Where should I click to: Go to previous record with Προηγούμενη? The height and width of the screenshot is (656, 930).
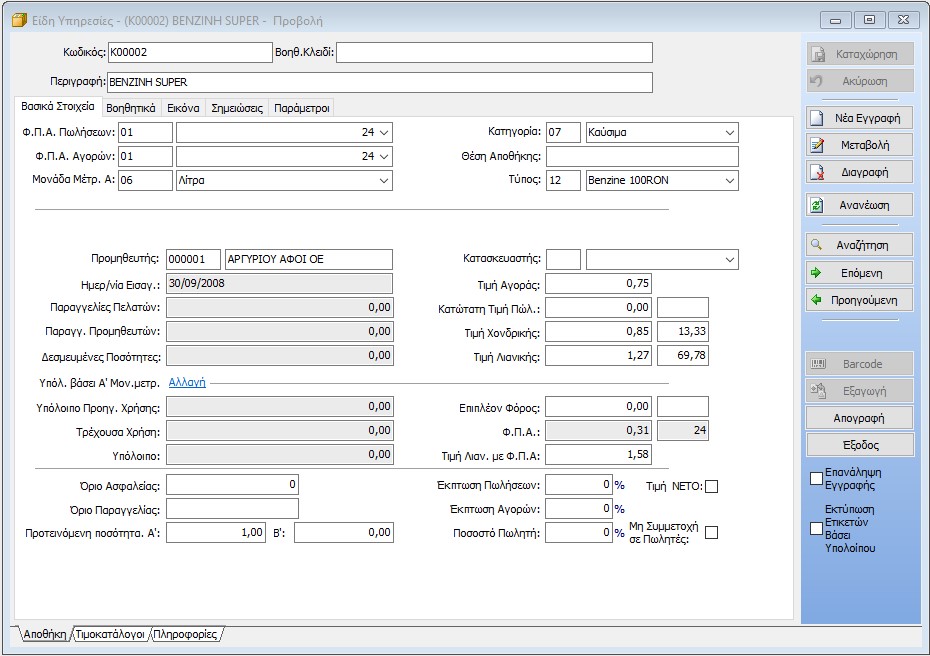click(x=859, y=300)
